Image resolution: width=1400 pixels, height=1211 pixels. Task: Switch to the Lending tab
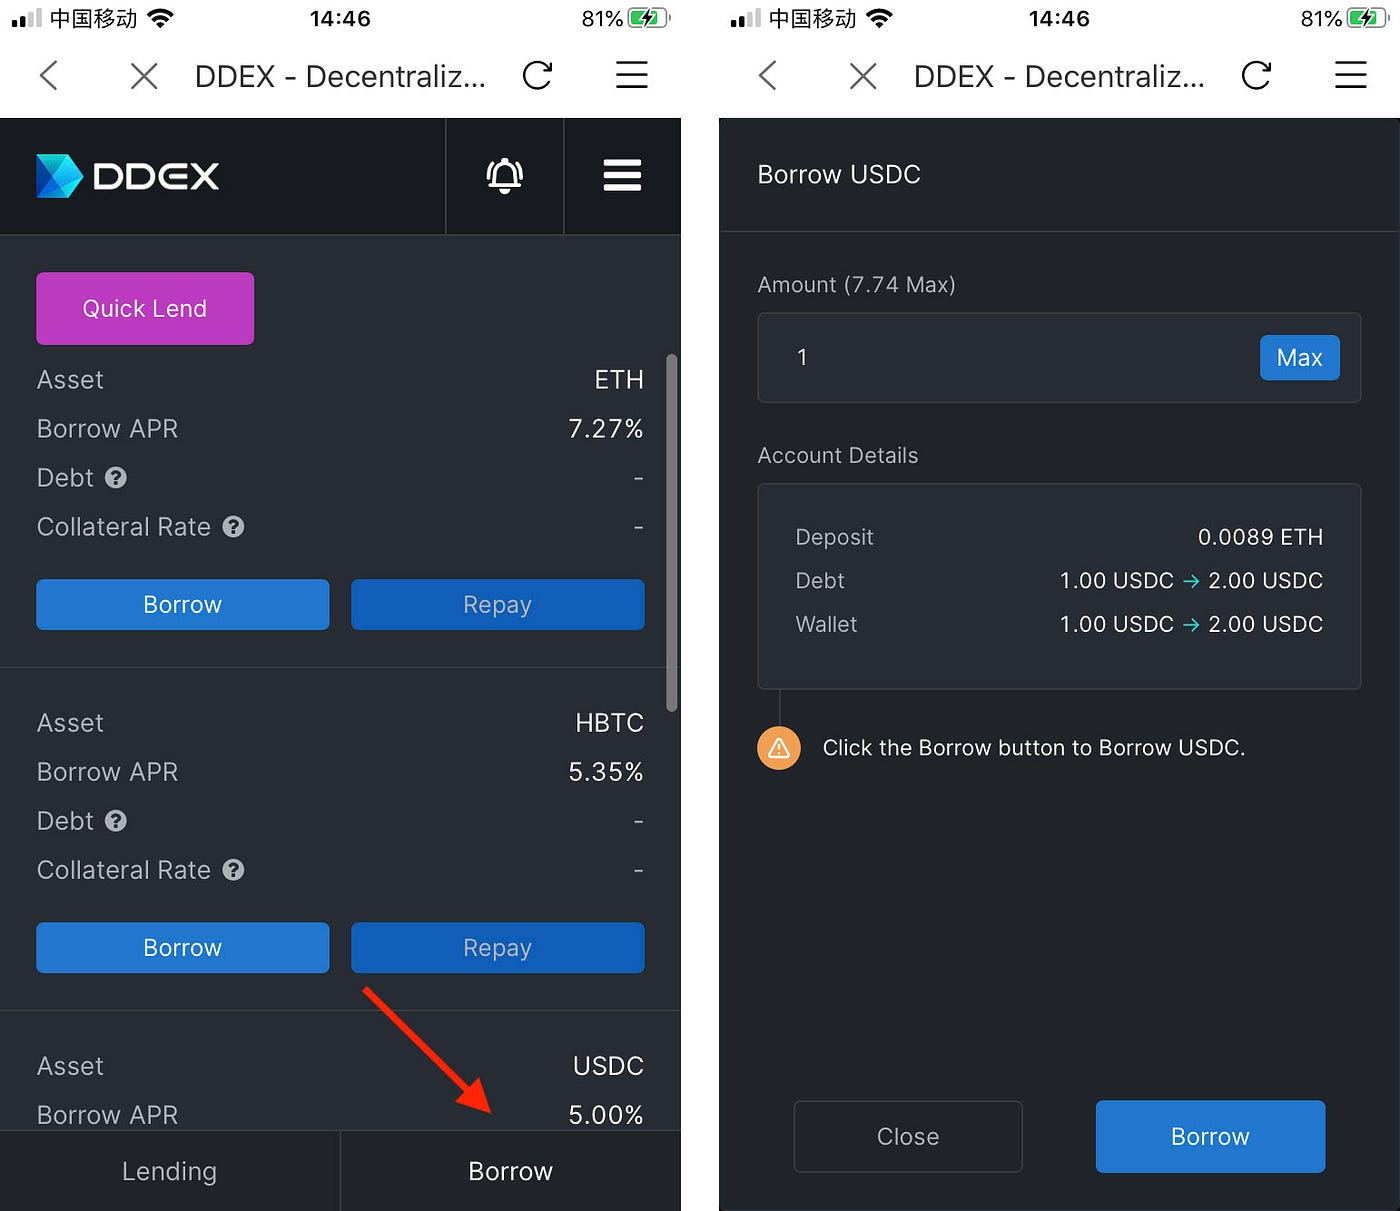pos(169,1171)
